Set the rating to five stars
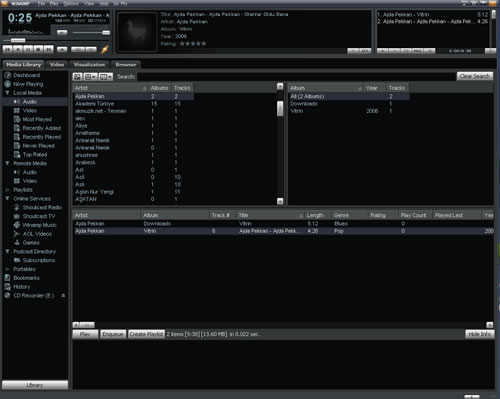 (x=204, y=44)
